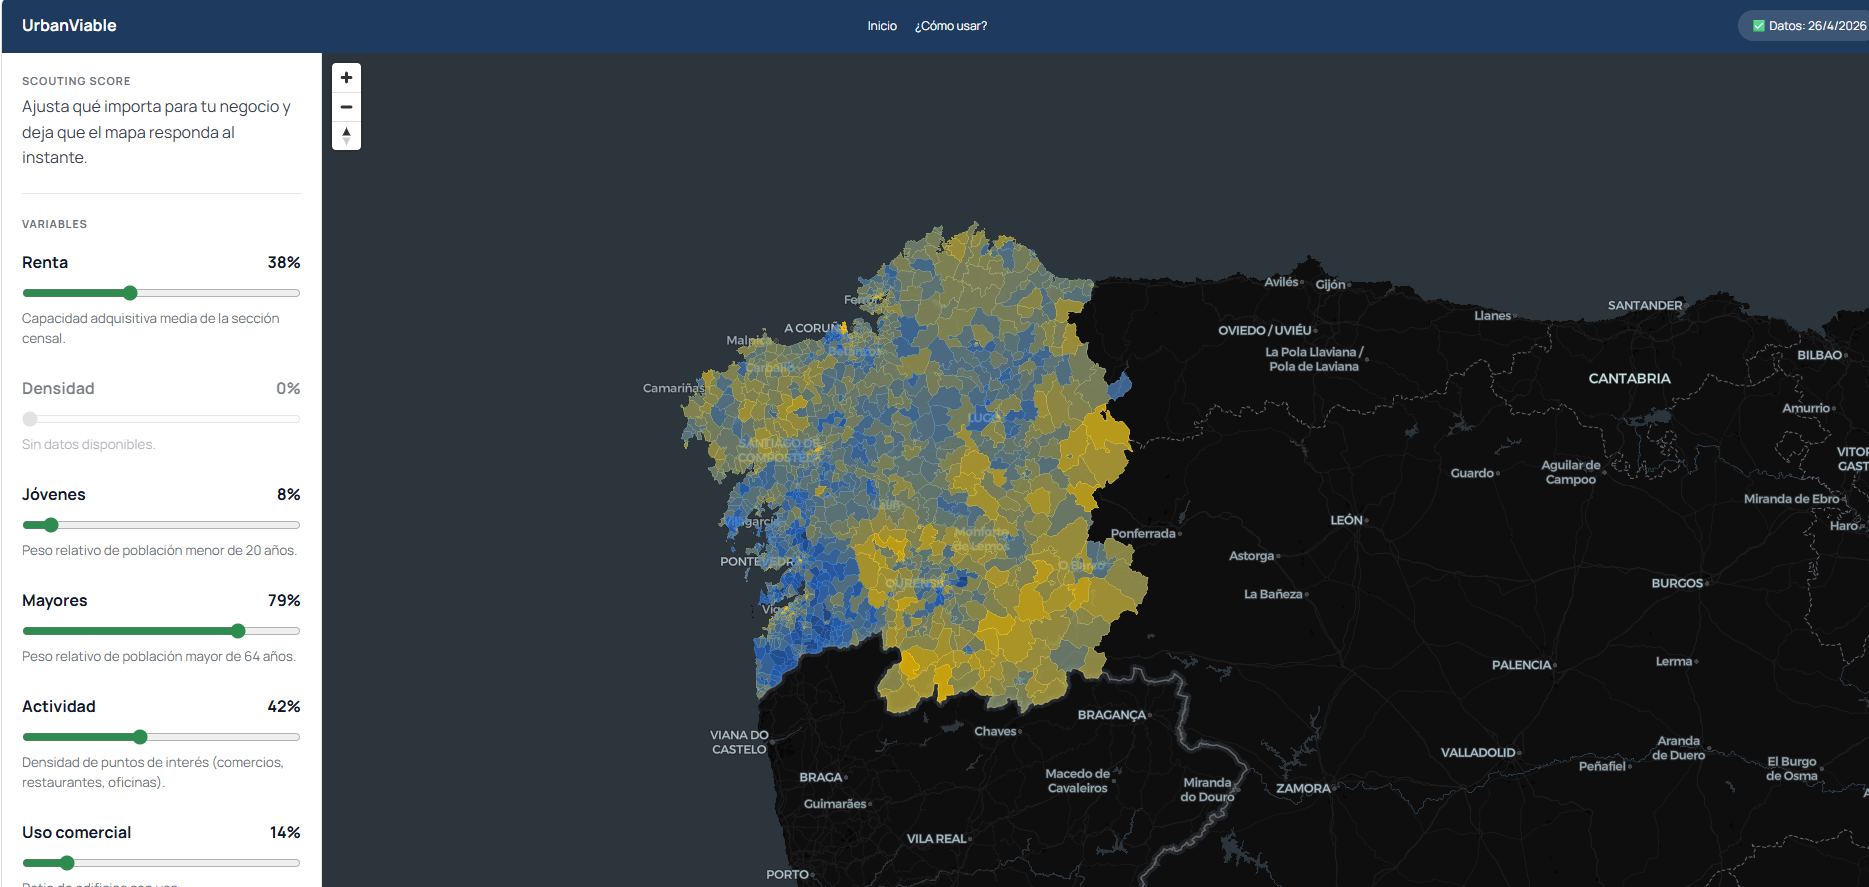This screenshot has height=887, width=1869.
Task: Click the VALLADOLID label on map
Action: (1478, 752)
